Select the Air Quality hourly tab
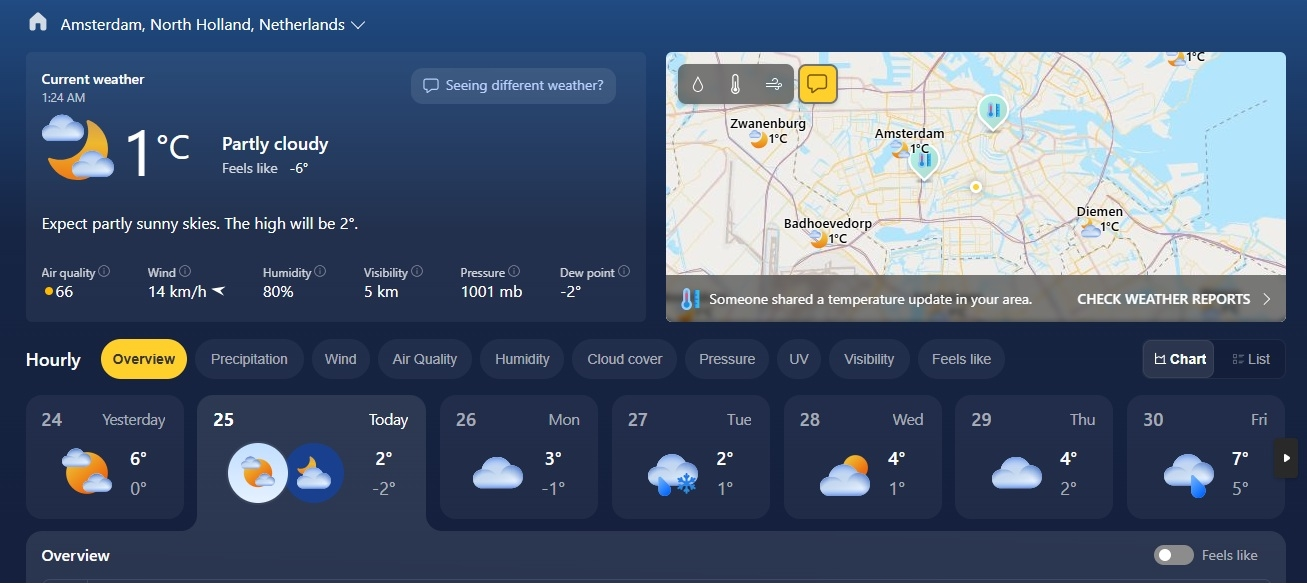Viewport: 1307px width, 583px height. [x=425, y=359]
